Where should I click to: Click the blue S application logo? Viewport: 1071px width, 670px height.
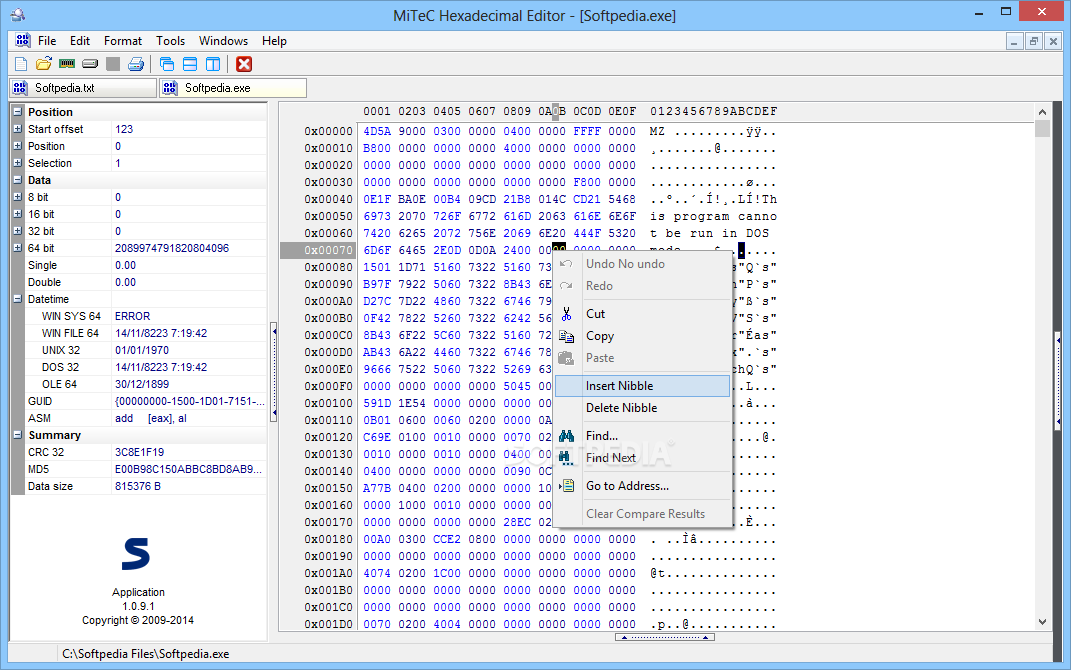pos(136,554)
